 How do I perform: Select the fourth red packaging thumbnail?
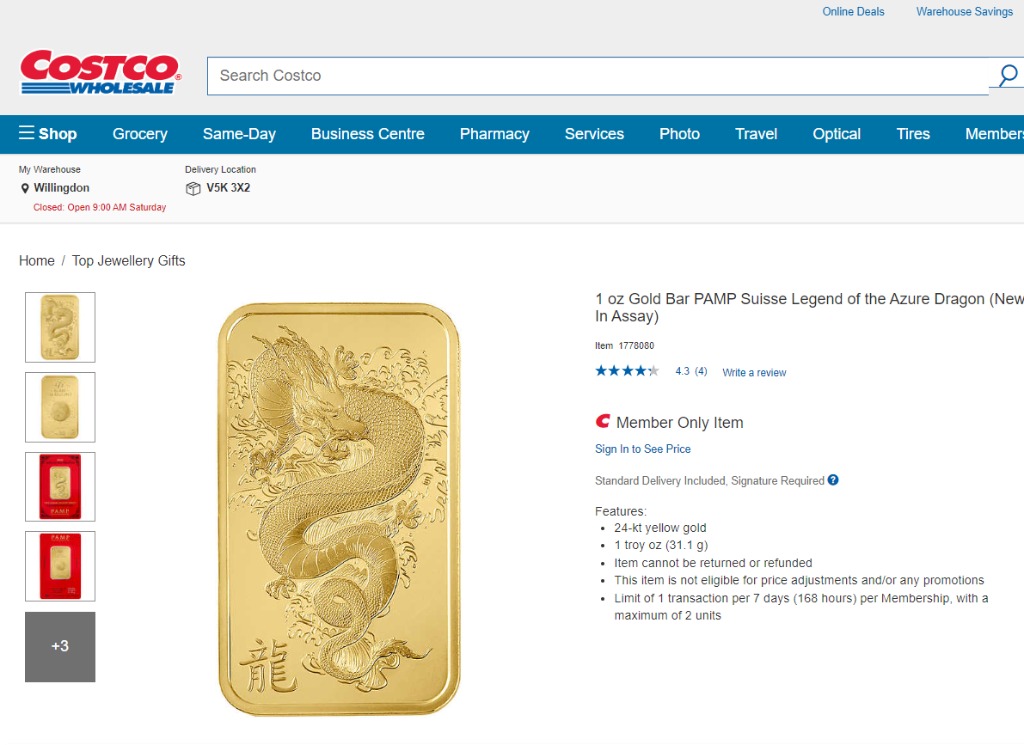tap(60, 566)
